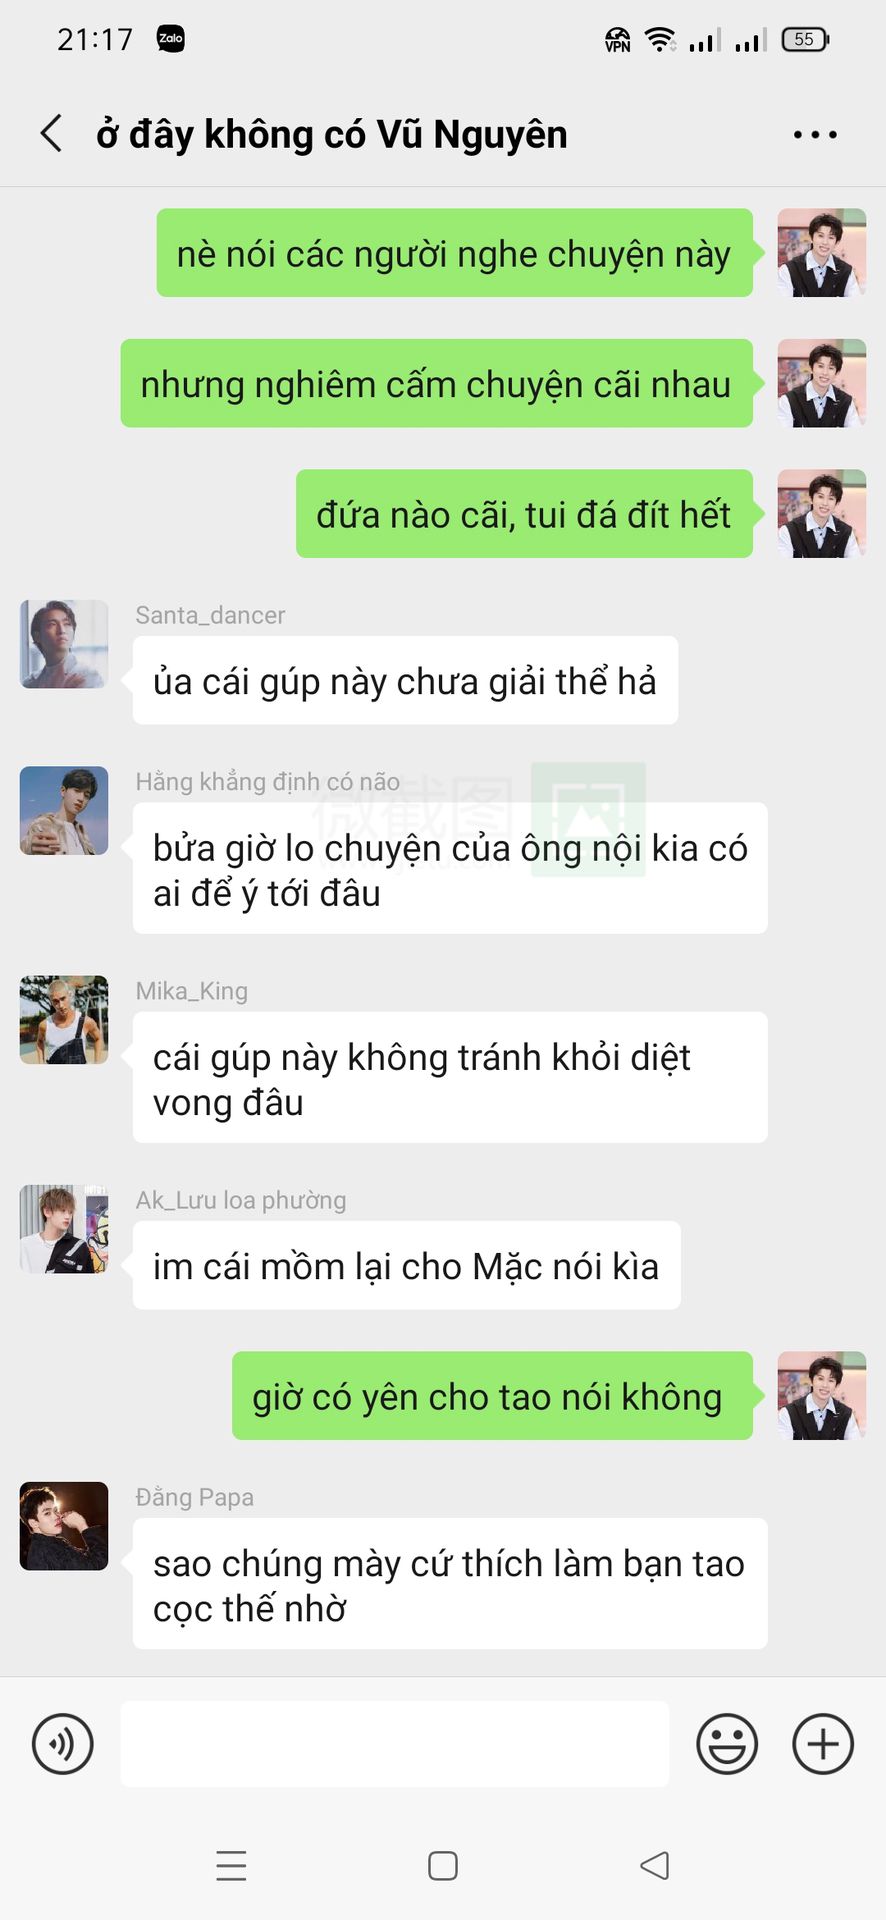Screen dimensions: 886x1920
Task: Tap Ak_Lưu loa phường's avatar
Action: (64, 1229)
